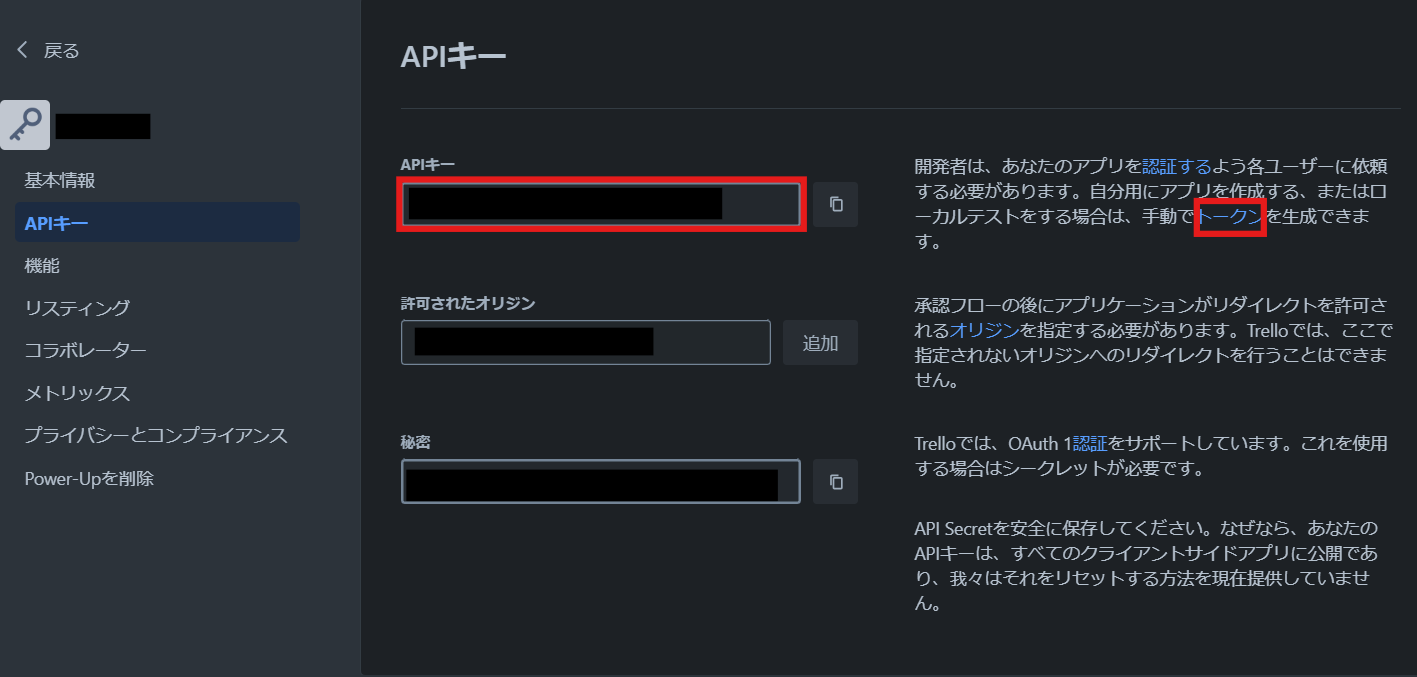
Task: Open 基本情報 in the sidebar
Action: [60, 181]
